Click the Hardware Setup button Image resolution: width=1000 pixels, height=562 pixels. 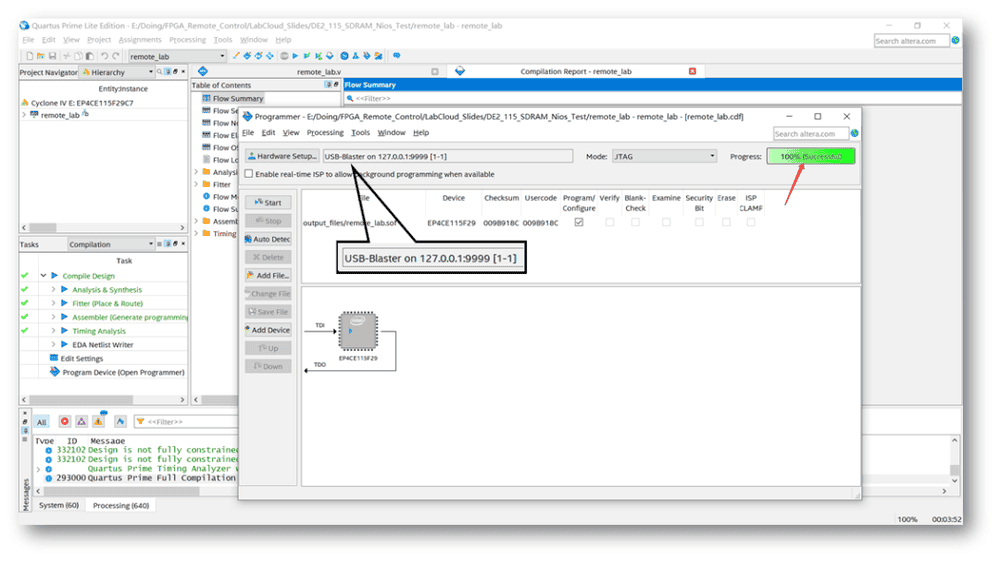click(x=281, y=156)
